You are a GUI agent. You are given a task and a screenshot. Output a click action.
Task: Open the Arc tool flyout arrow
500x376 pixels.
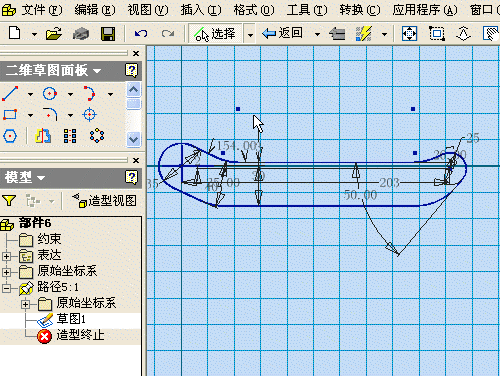[110, 94]
